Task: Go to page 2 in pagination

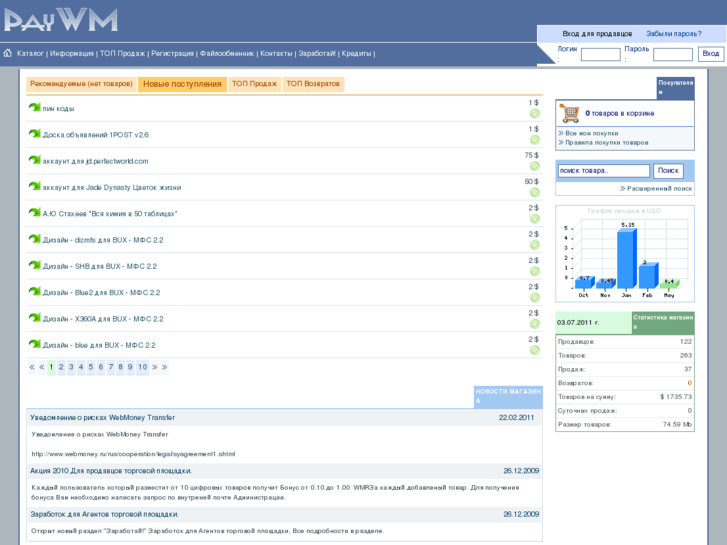Action: 61,367
